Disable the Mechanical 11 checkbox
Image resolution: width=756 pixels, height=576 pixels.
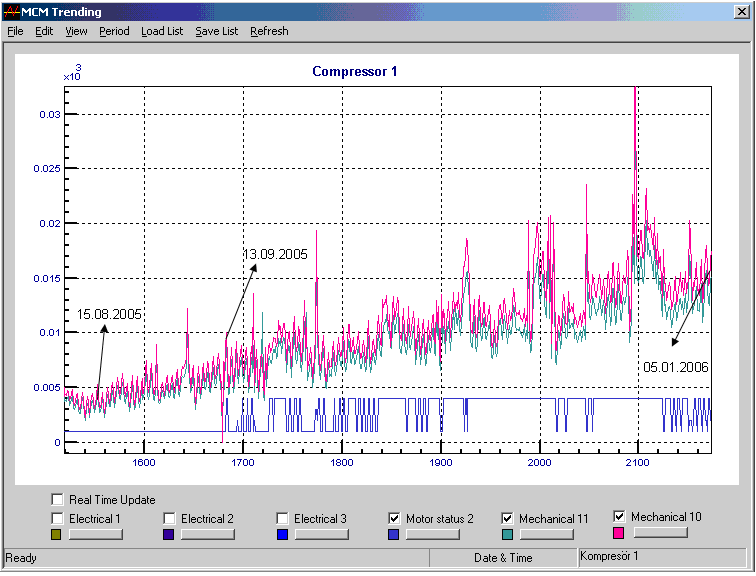508,519
